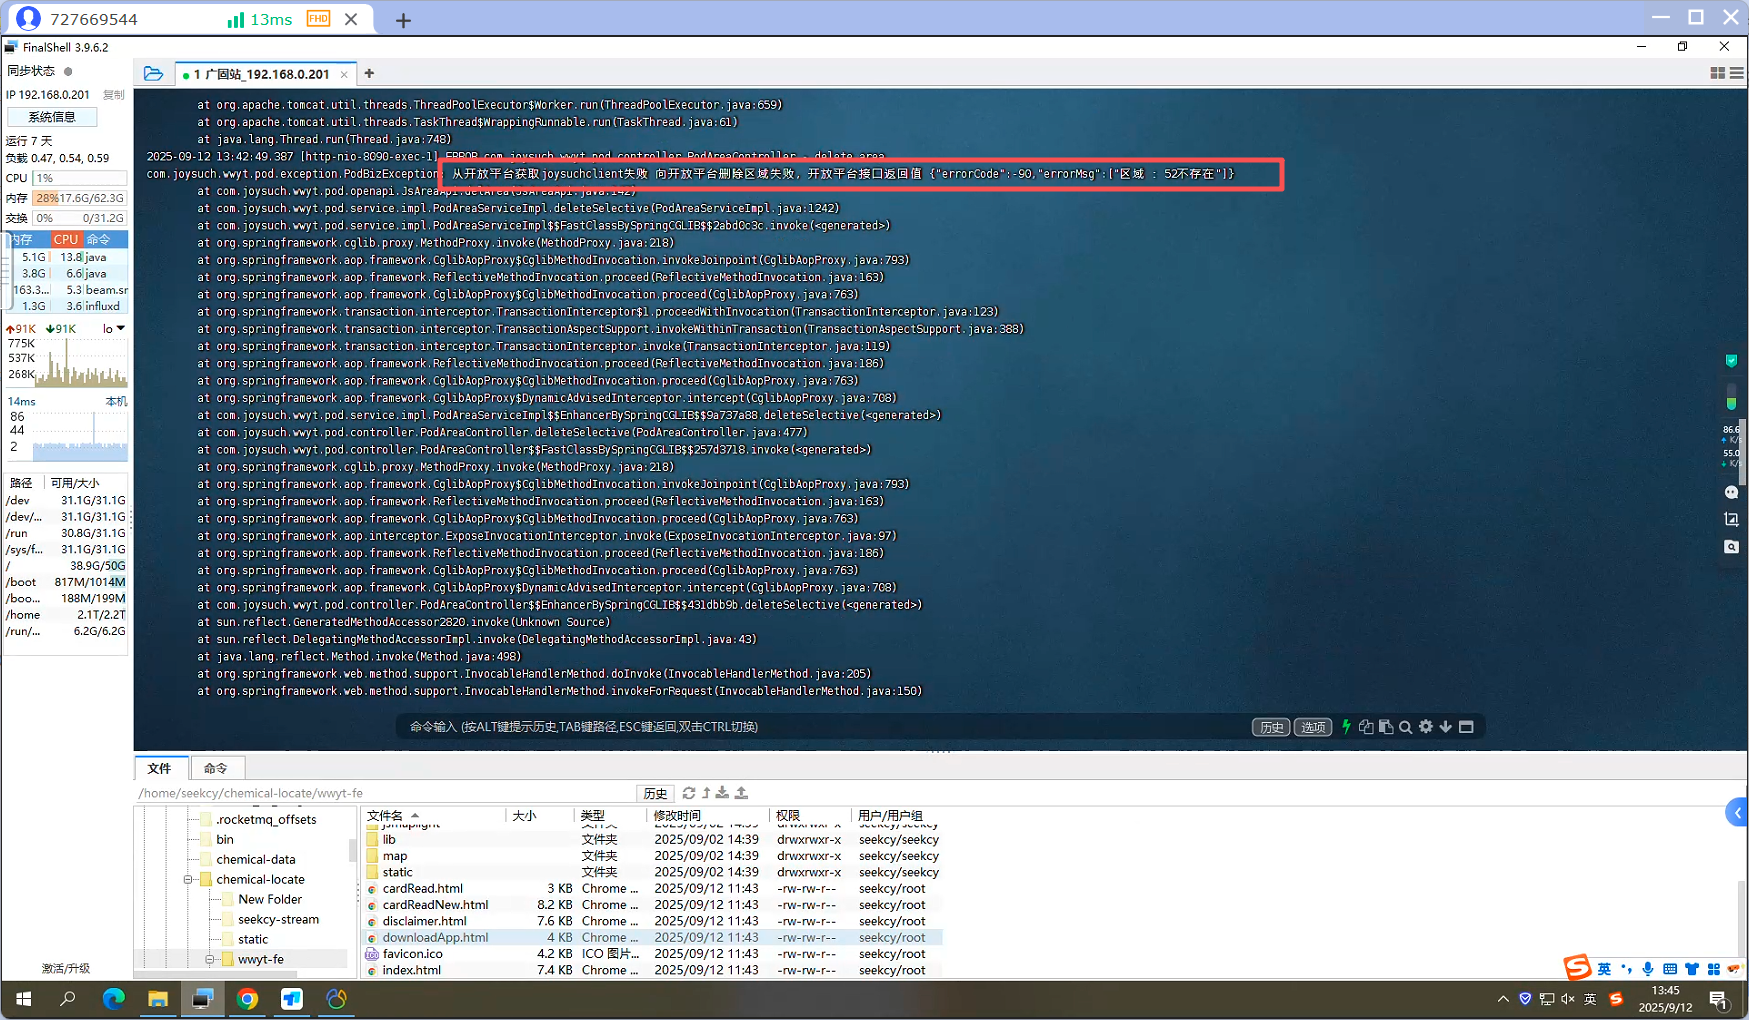The image size is (1749, 1020).
Task: Sort file list by 权限 column header
Action: pyautogui.click(x=810, y=816)
